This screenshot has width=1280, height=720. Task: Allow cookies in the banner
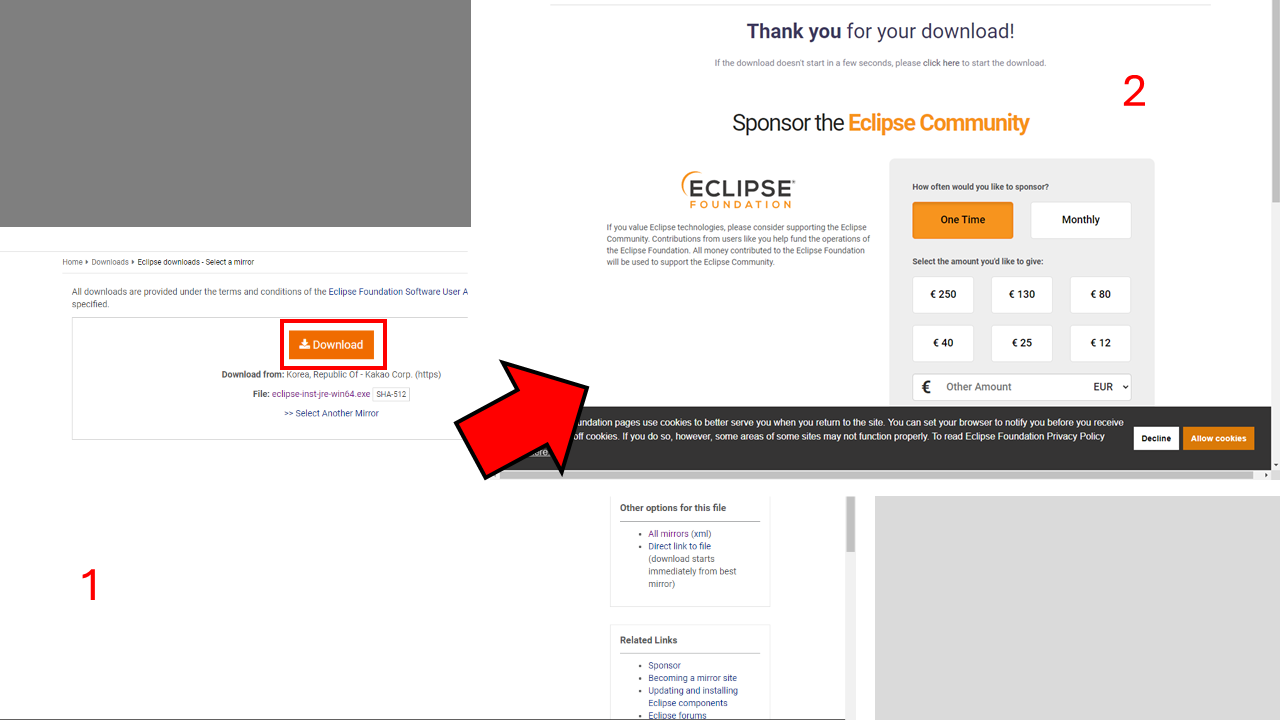(1218, 438)
